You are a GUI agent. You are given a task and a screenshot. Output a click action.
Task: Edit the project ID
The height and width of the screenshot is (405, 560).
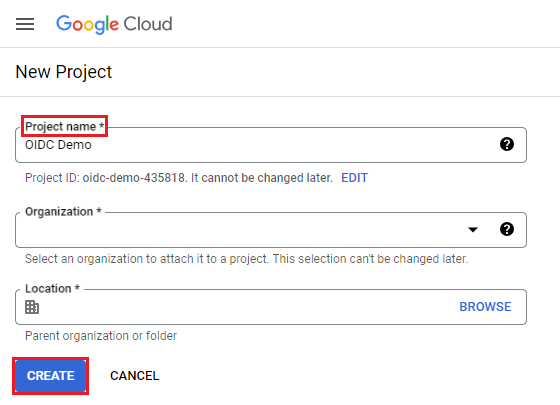tap(354, 178)
